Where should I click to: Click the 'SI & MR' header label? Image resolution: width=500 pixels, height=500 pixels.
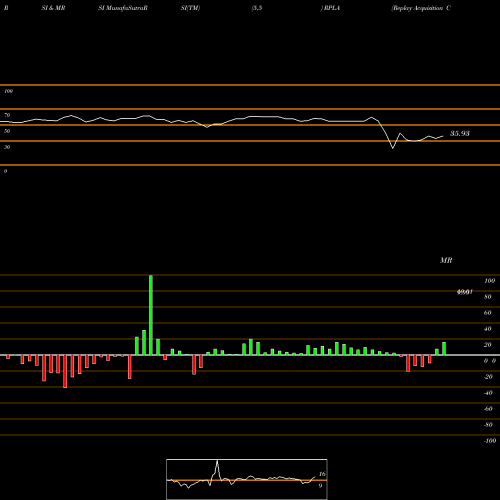tap(53, 8)
